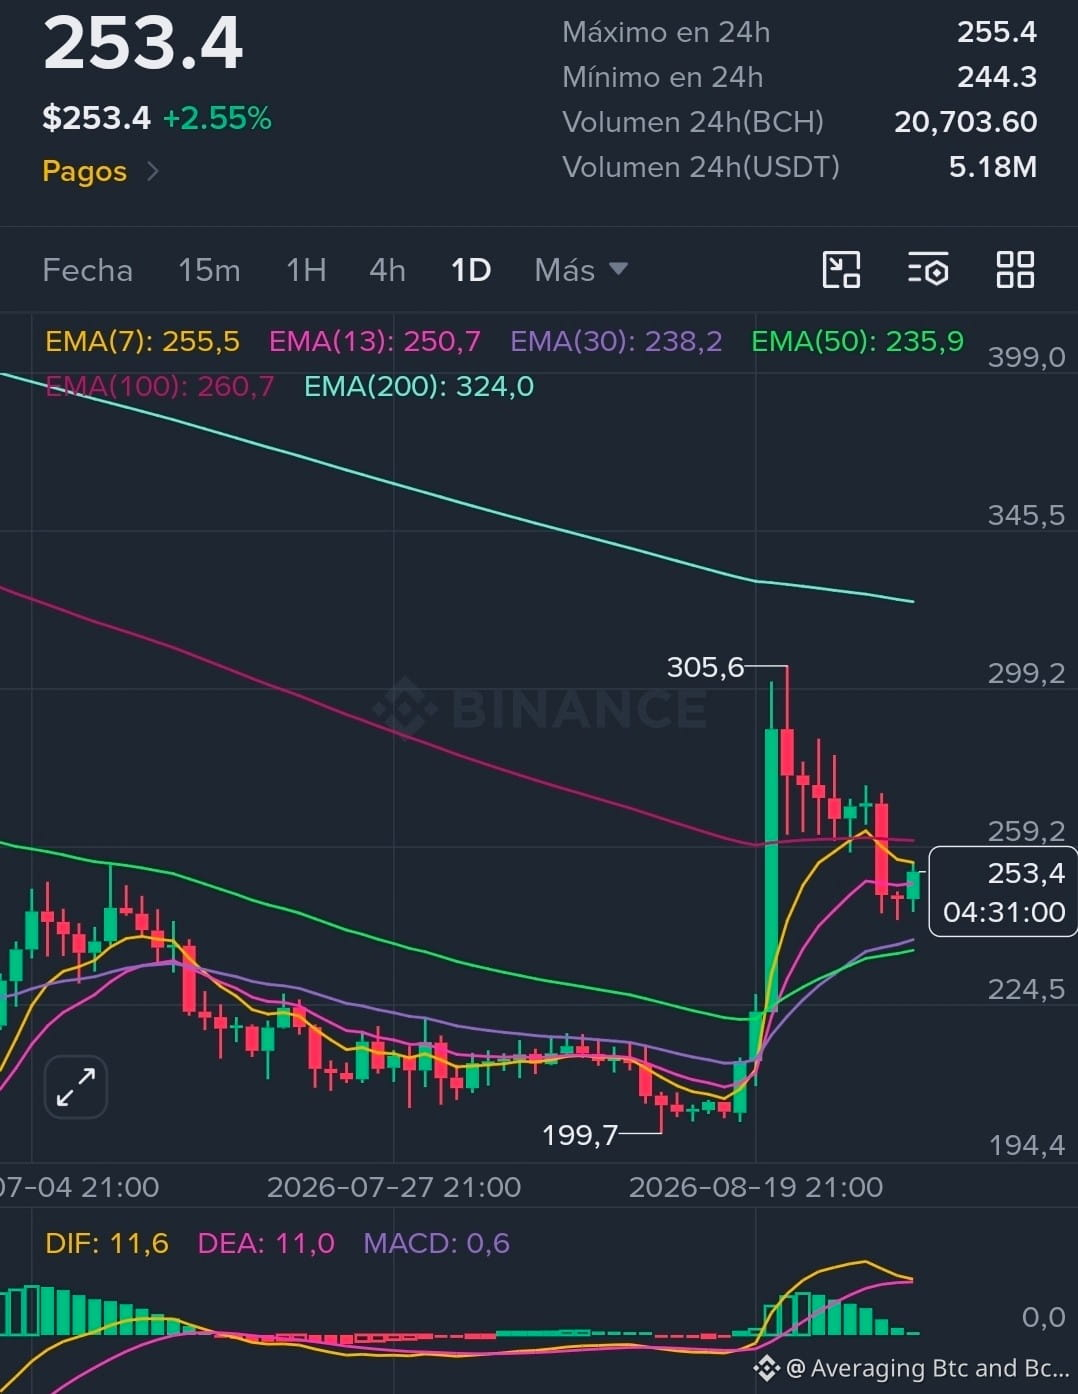Open the indicator settings icon
The height and width of the screenshot is (1394, 1078).
(928, 270)
